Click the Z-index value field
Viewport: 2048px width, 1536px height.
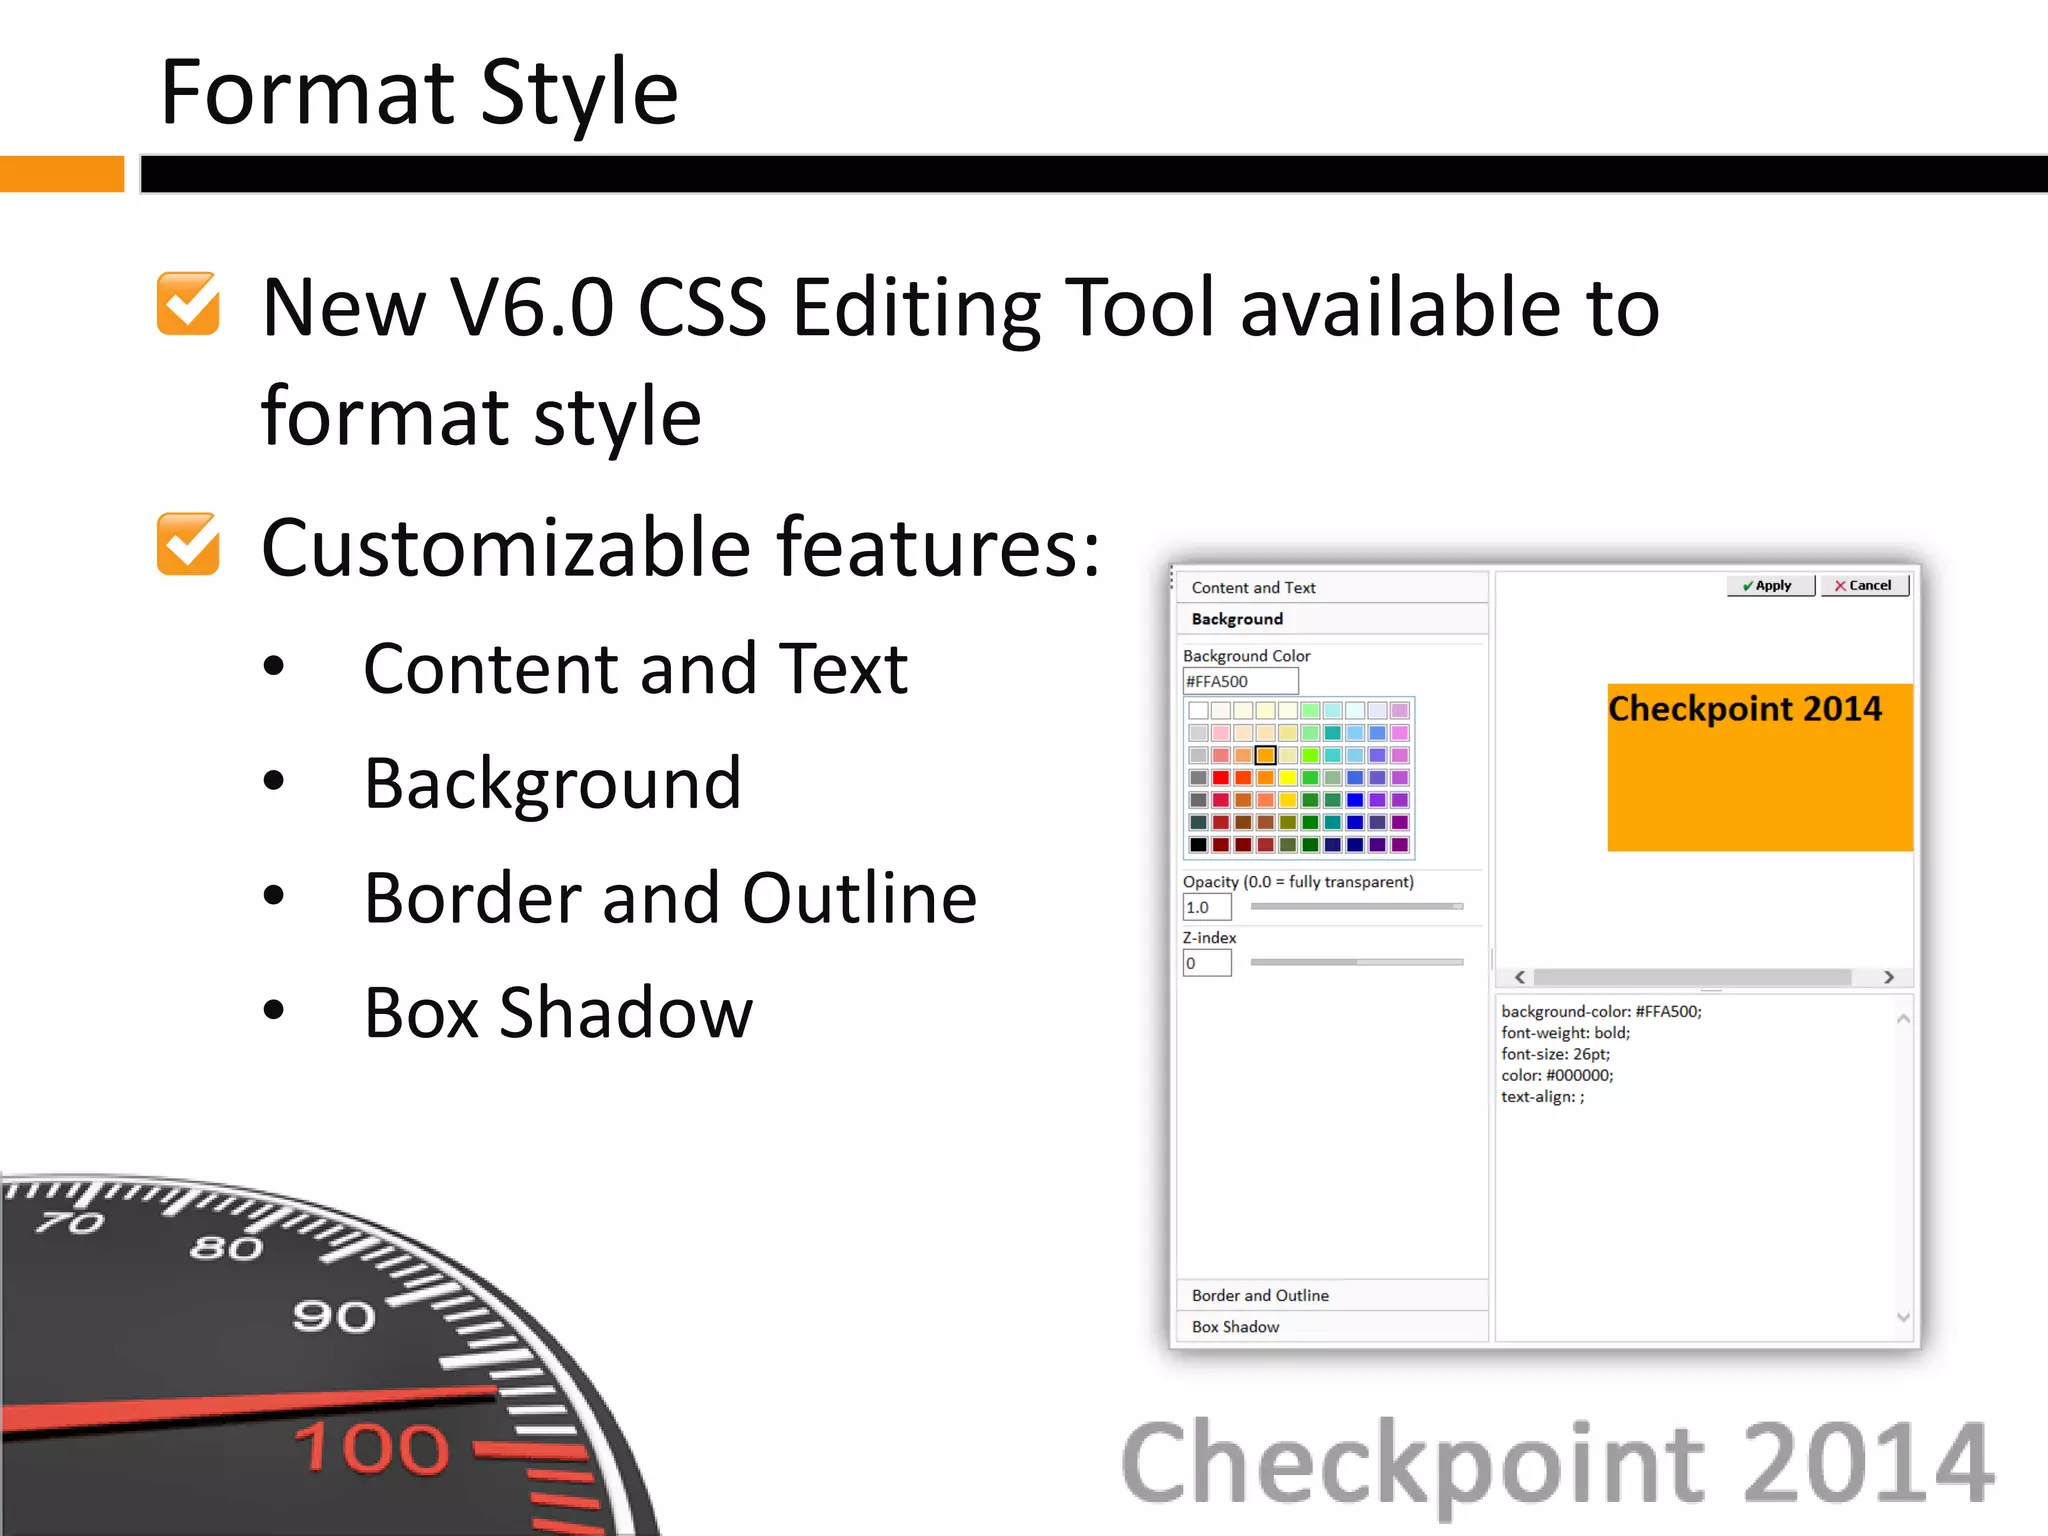(1207, 963)
